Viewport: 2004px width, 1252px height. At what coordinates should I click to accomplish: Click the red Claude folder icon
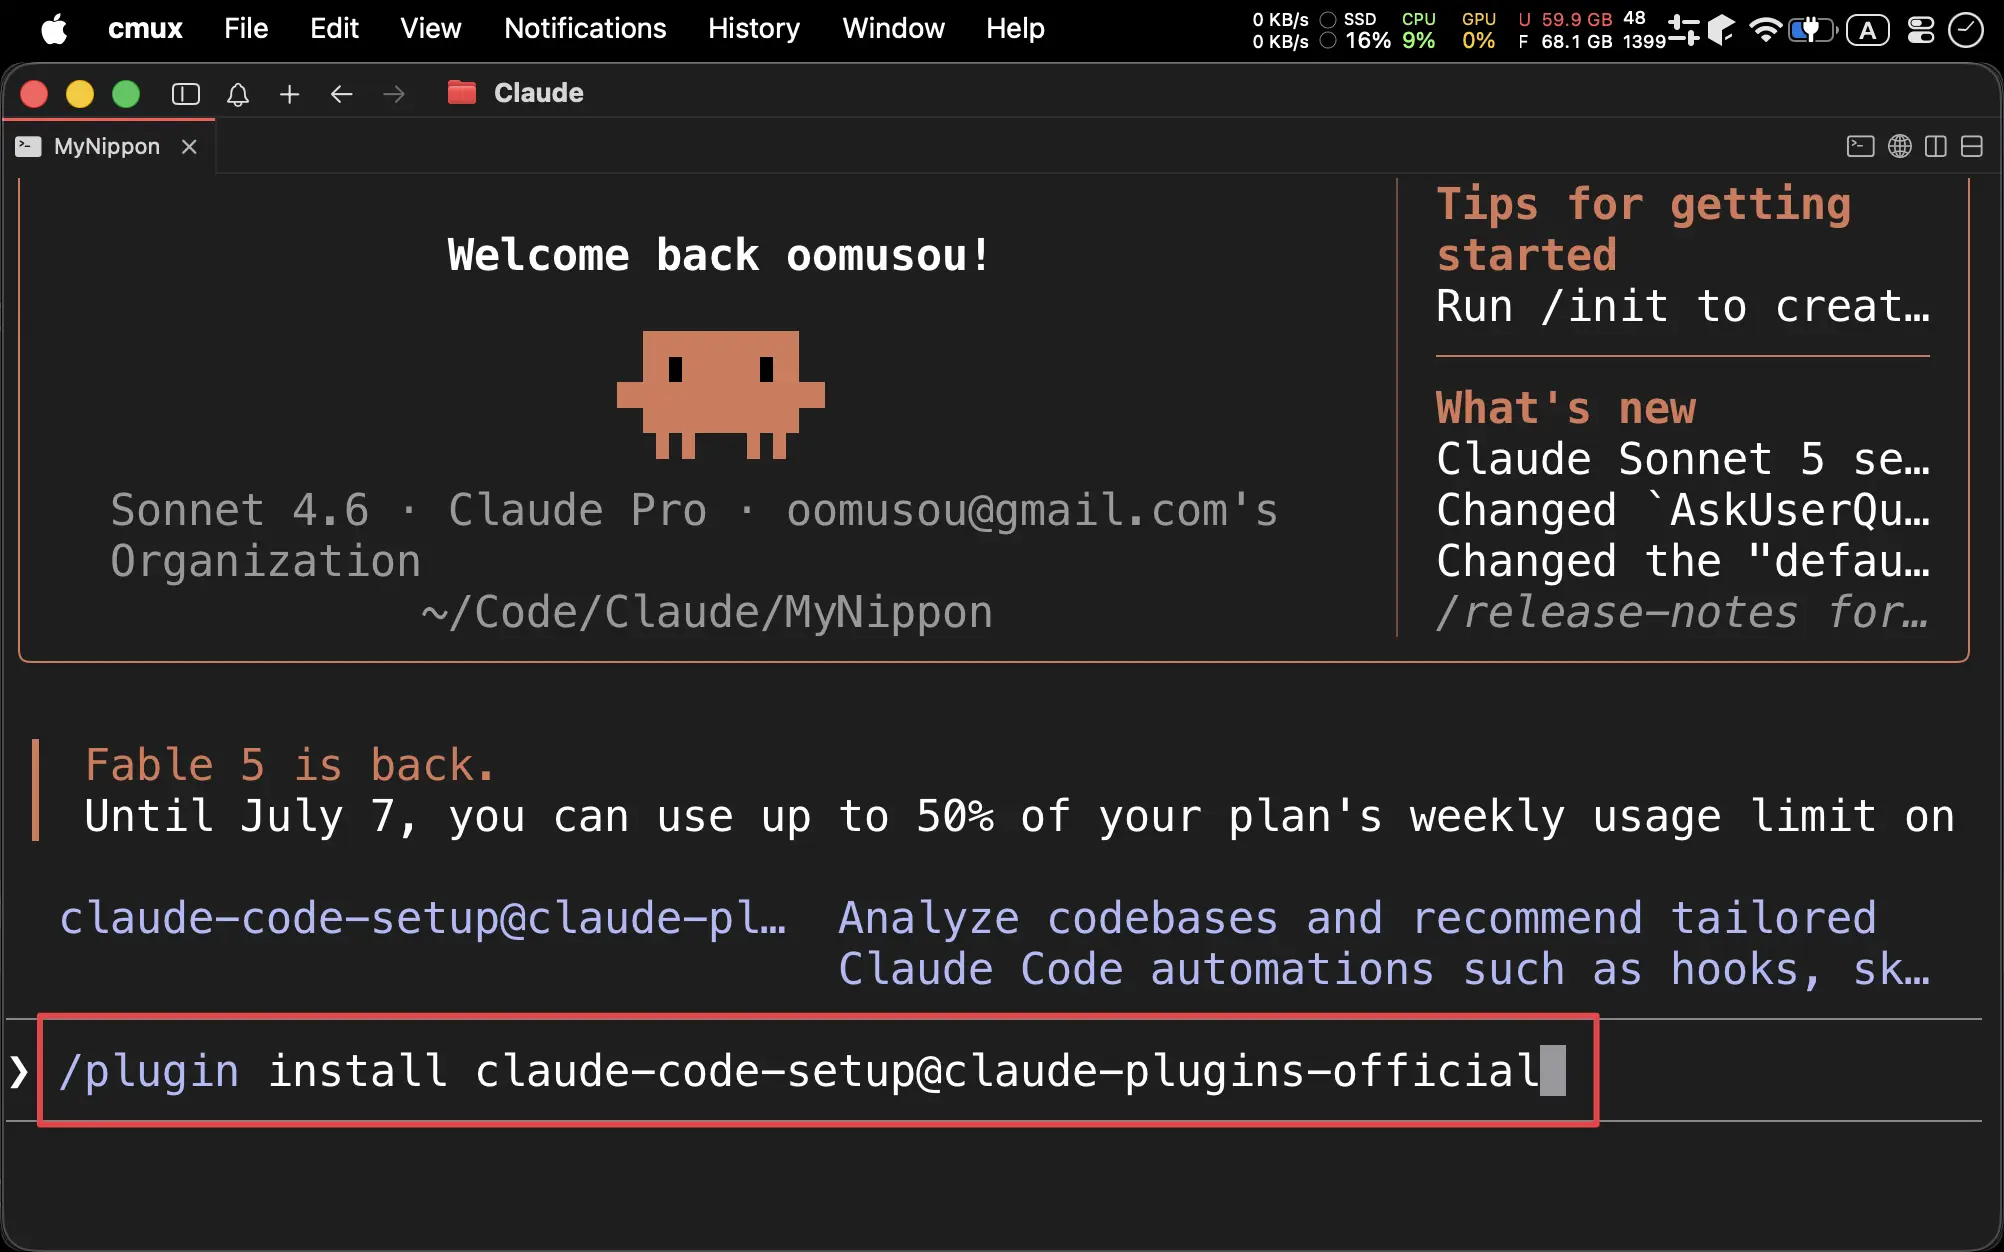(461, 92)
